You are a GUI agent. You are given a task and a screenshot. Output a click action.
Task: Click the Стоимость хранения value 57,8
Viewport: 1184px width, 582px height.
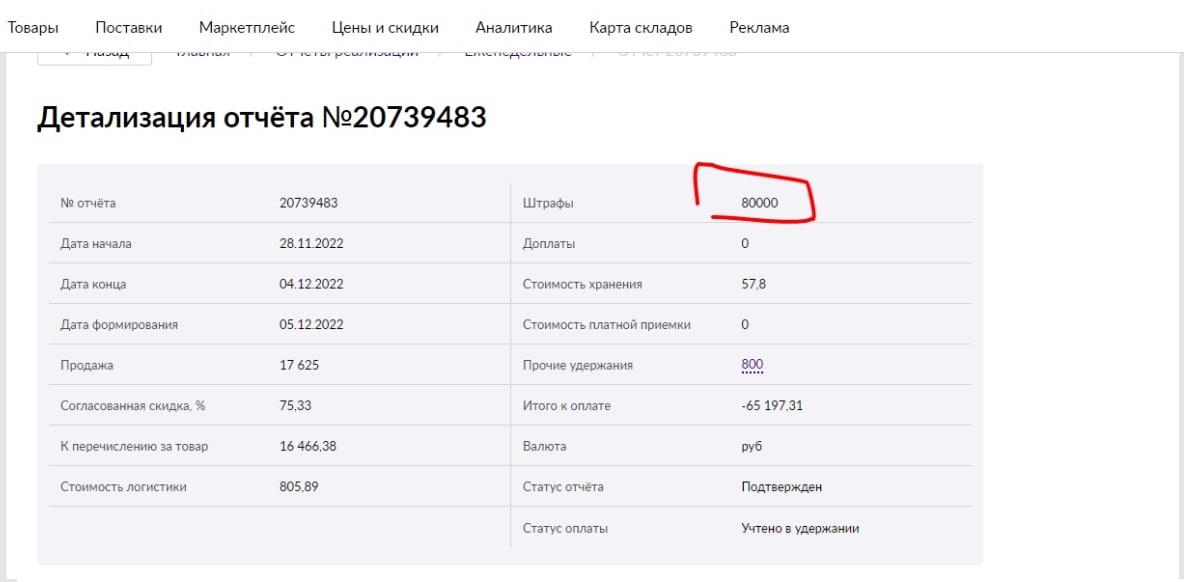[754, 284]
